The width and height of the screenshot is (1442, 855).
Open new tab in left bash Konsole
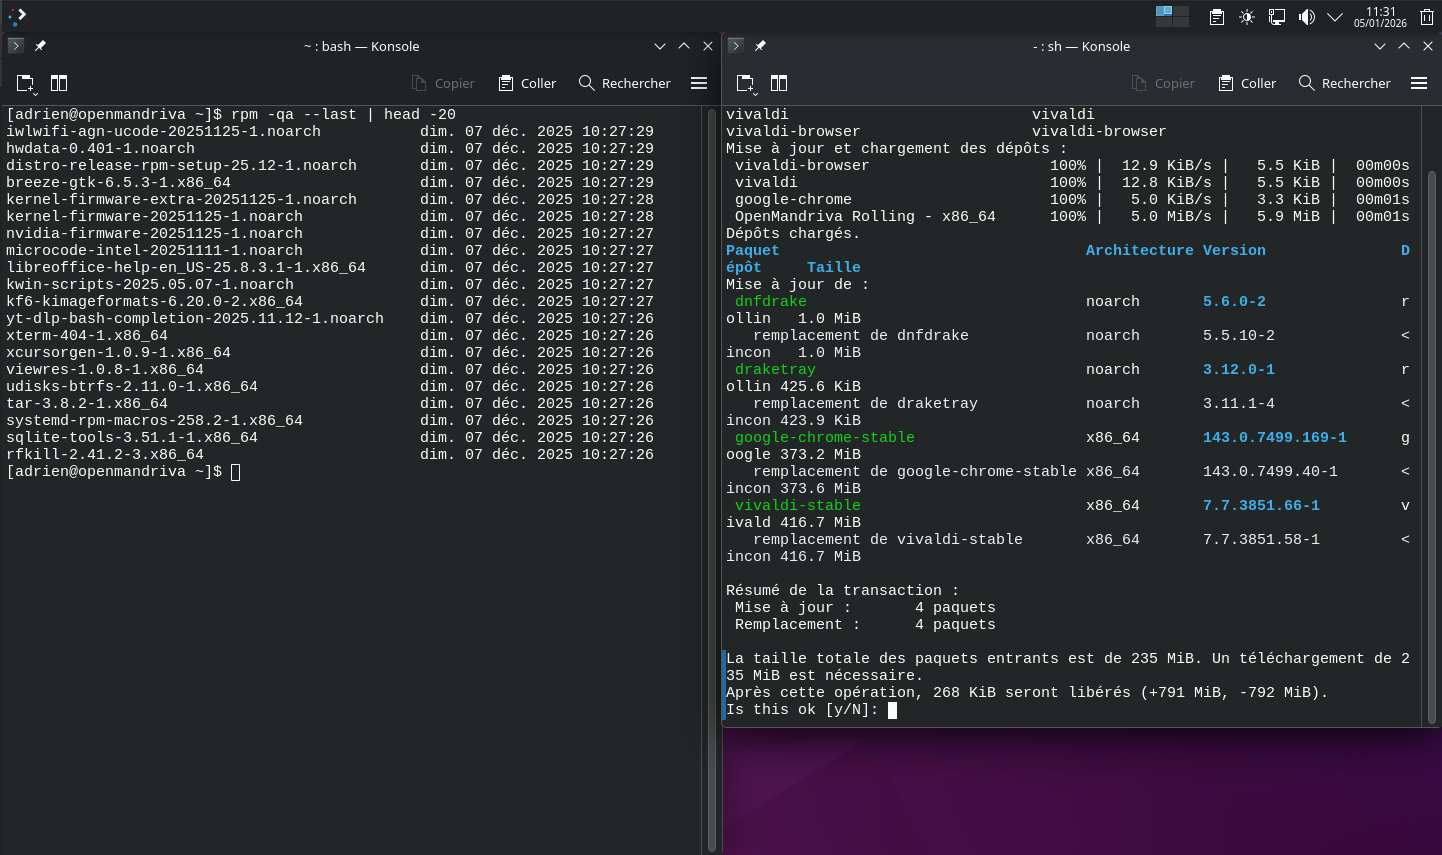(x=25, y=83)
